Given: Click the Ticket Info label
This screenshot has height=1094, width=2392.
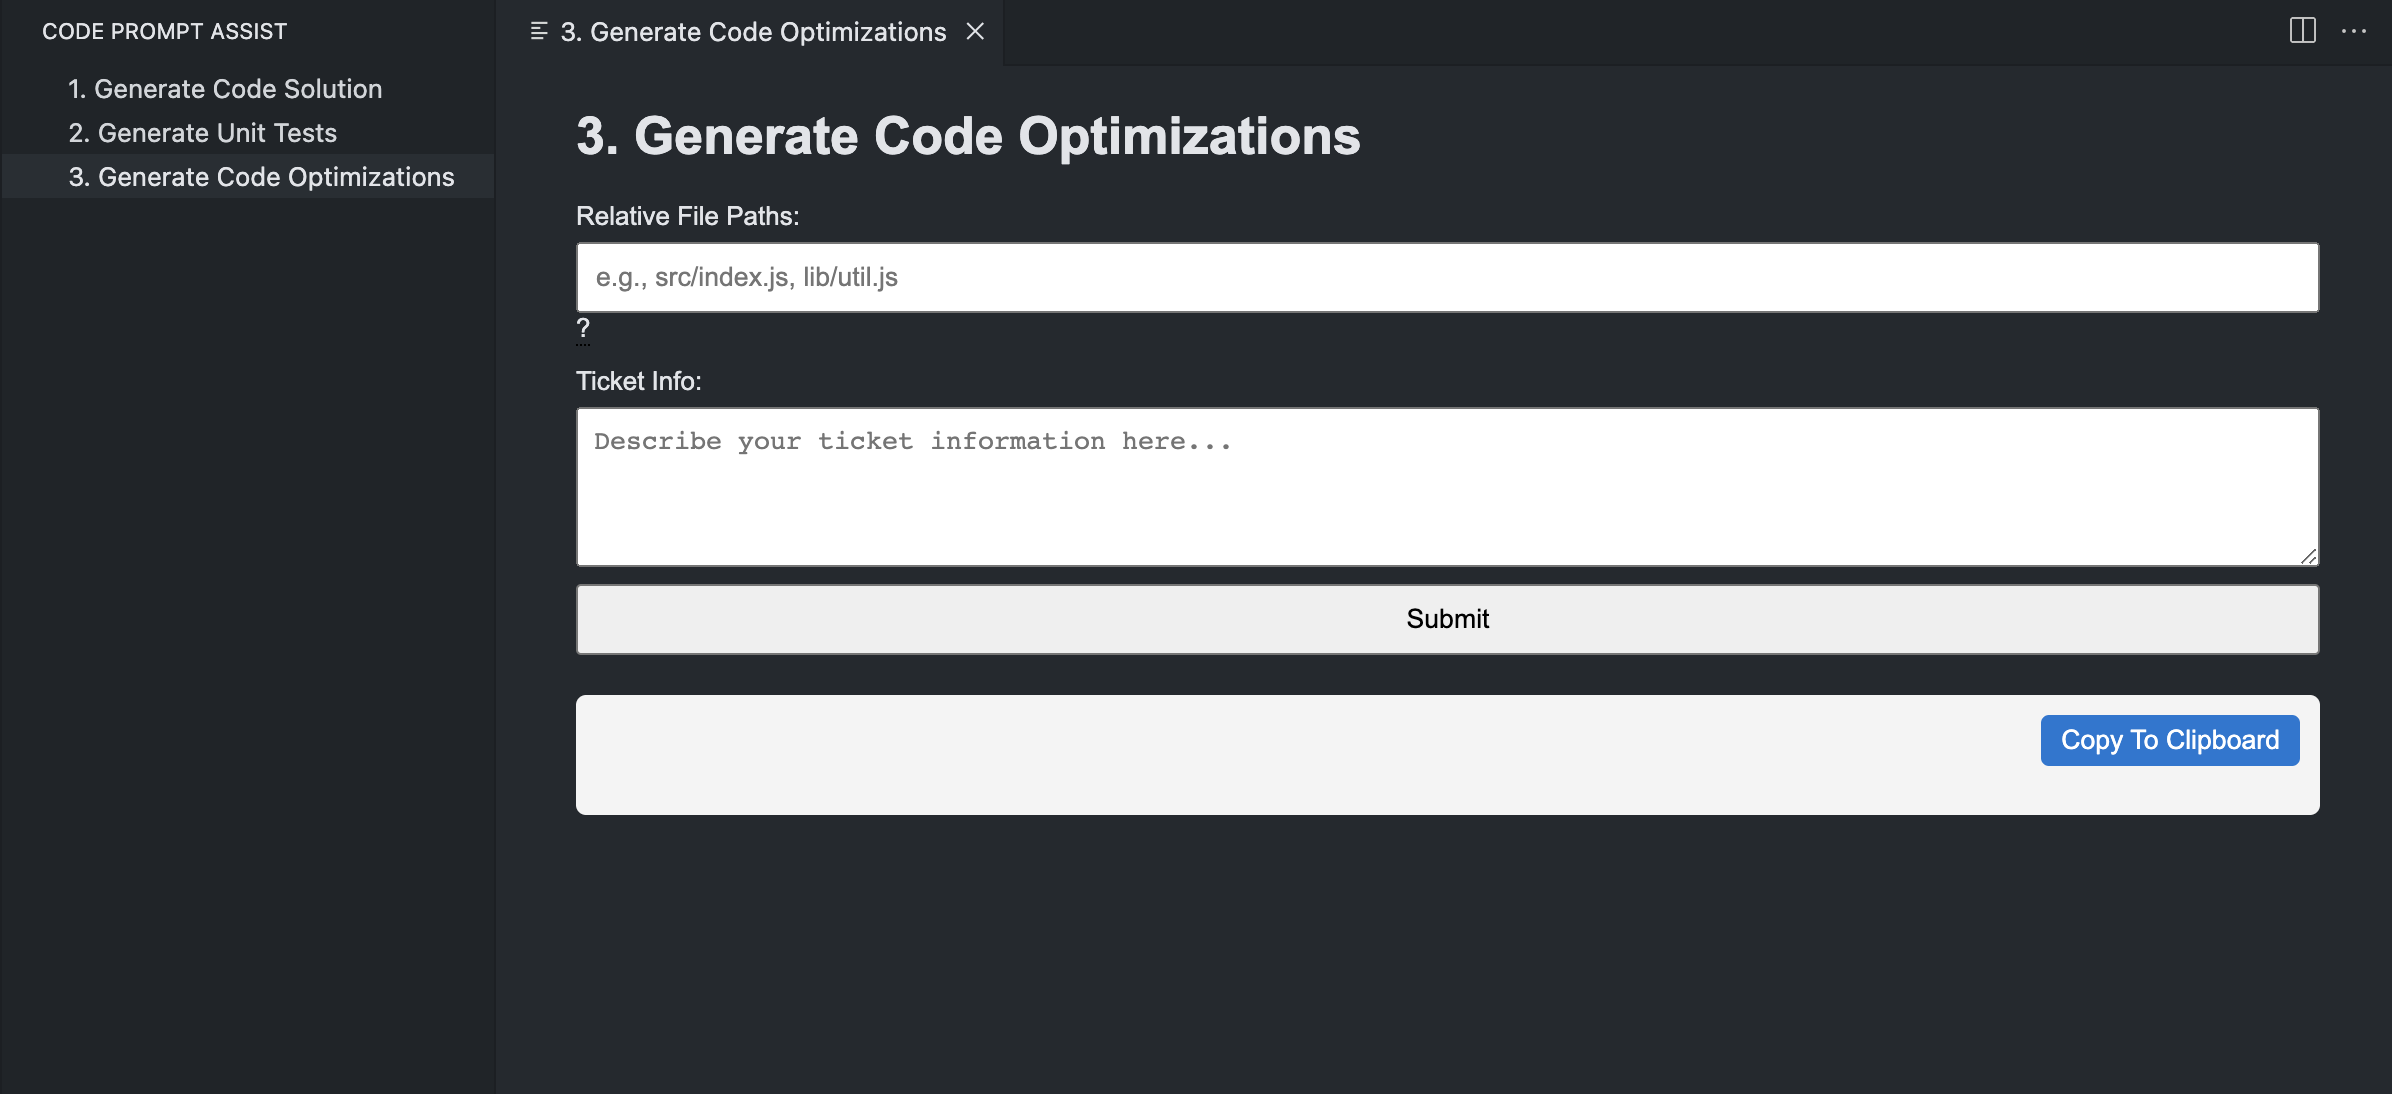Looking at the screenshot, I should click(638, 381).
